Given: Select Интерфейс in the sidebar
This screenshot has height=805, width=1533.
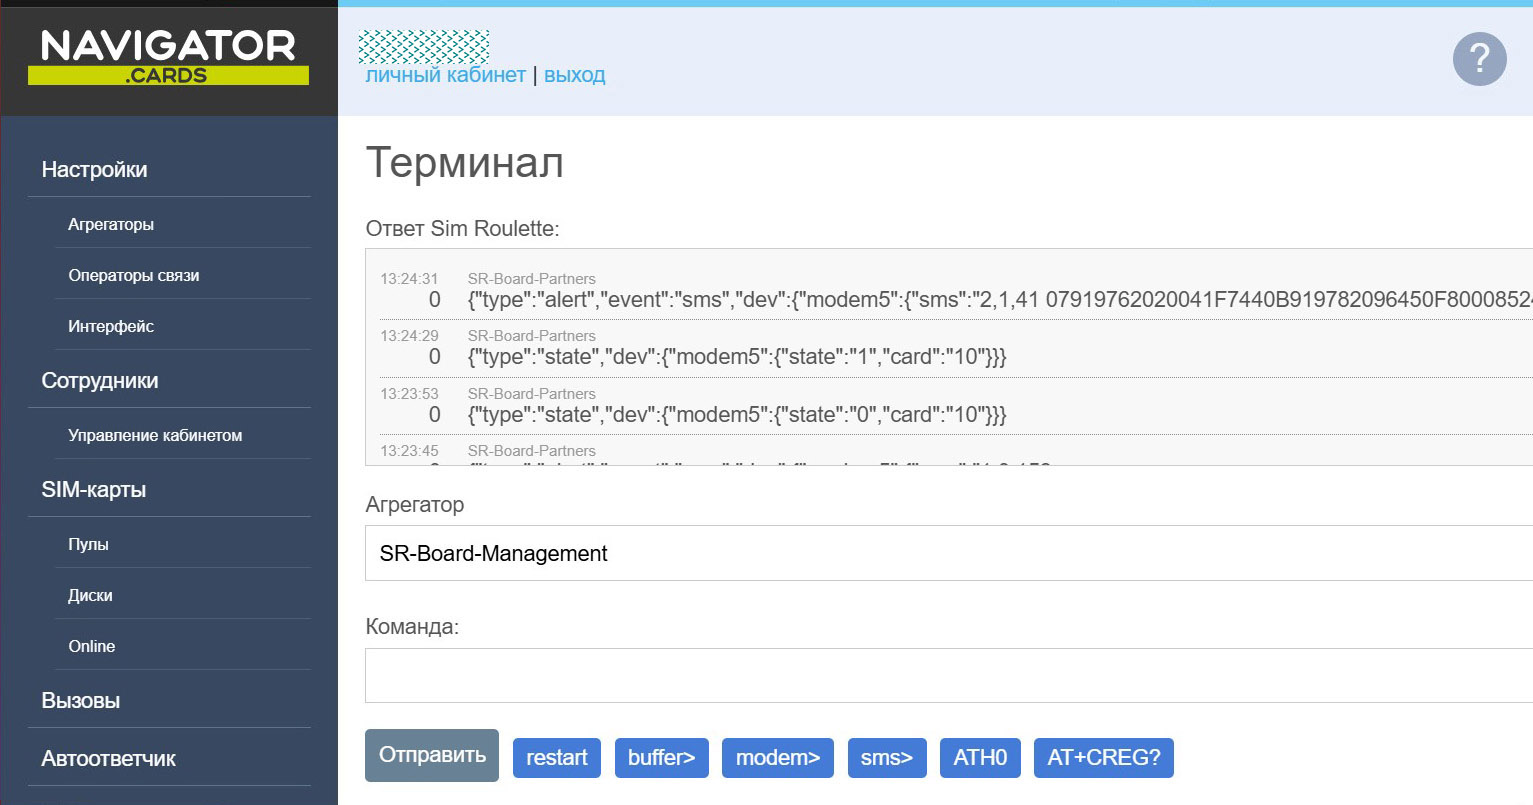Looking at the screenshot, I should click(111, 327).
